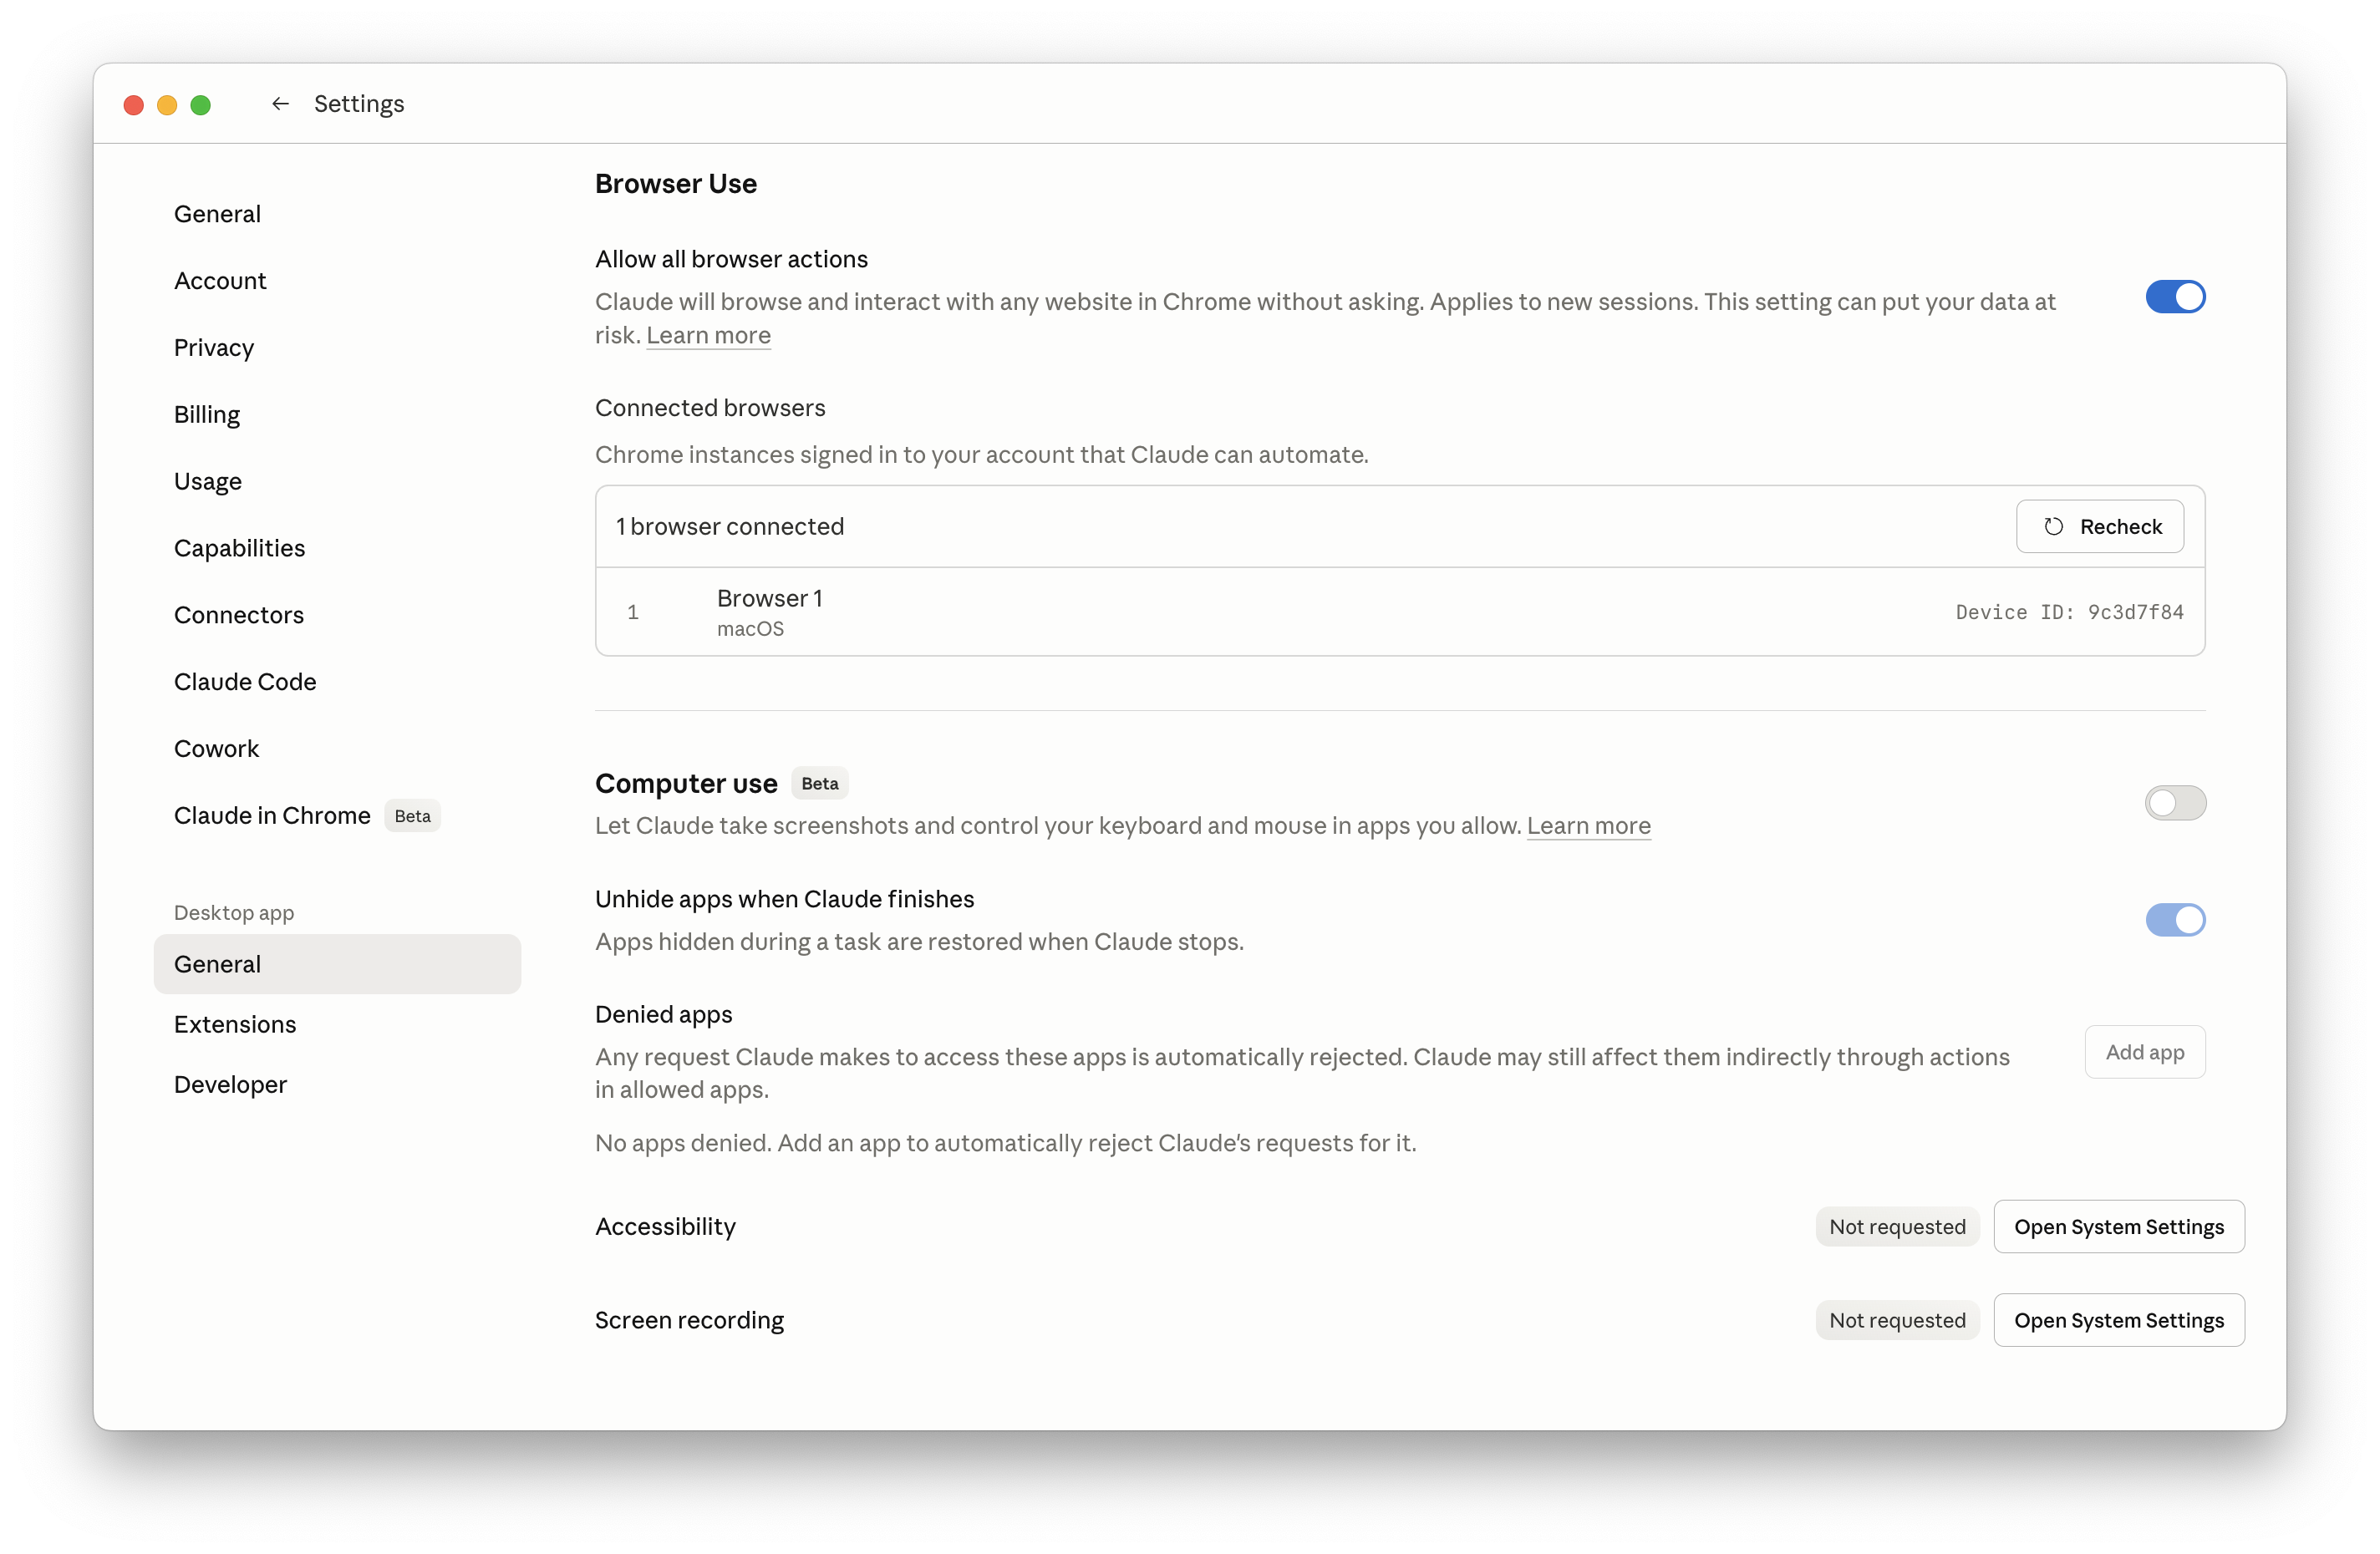The height and width of the screenshot is (1554, 2380).
Task: Click the yellow minimize window button
Action: click(167, 105)
